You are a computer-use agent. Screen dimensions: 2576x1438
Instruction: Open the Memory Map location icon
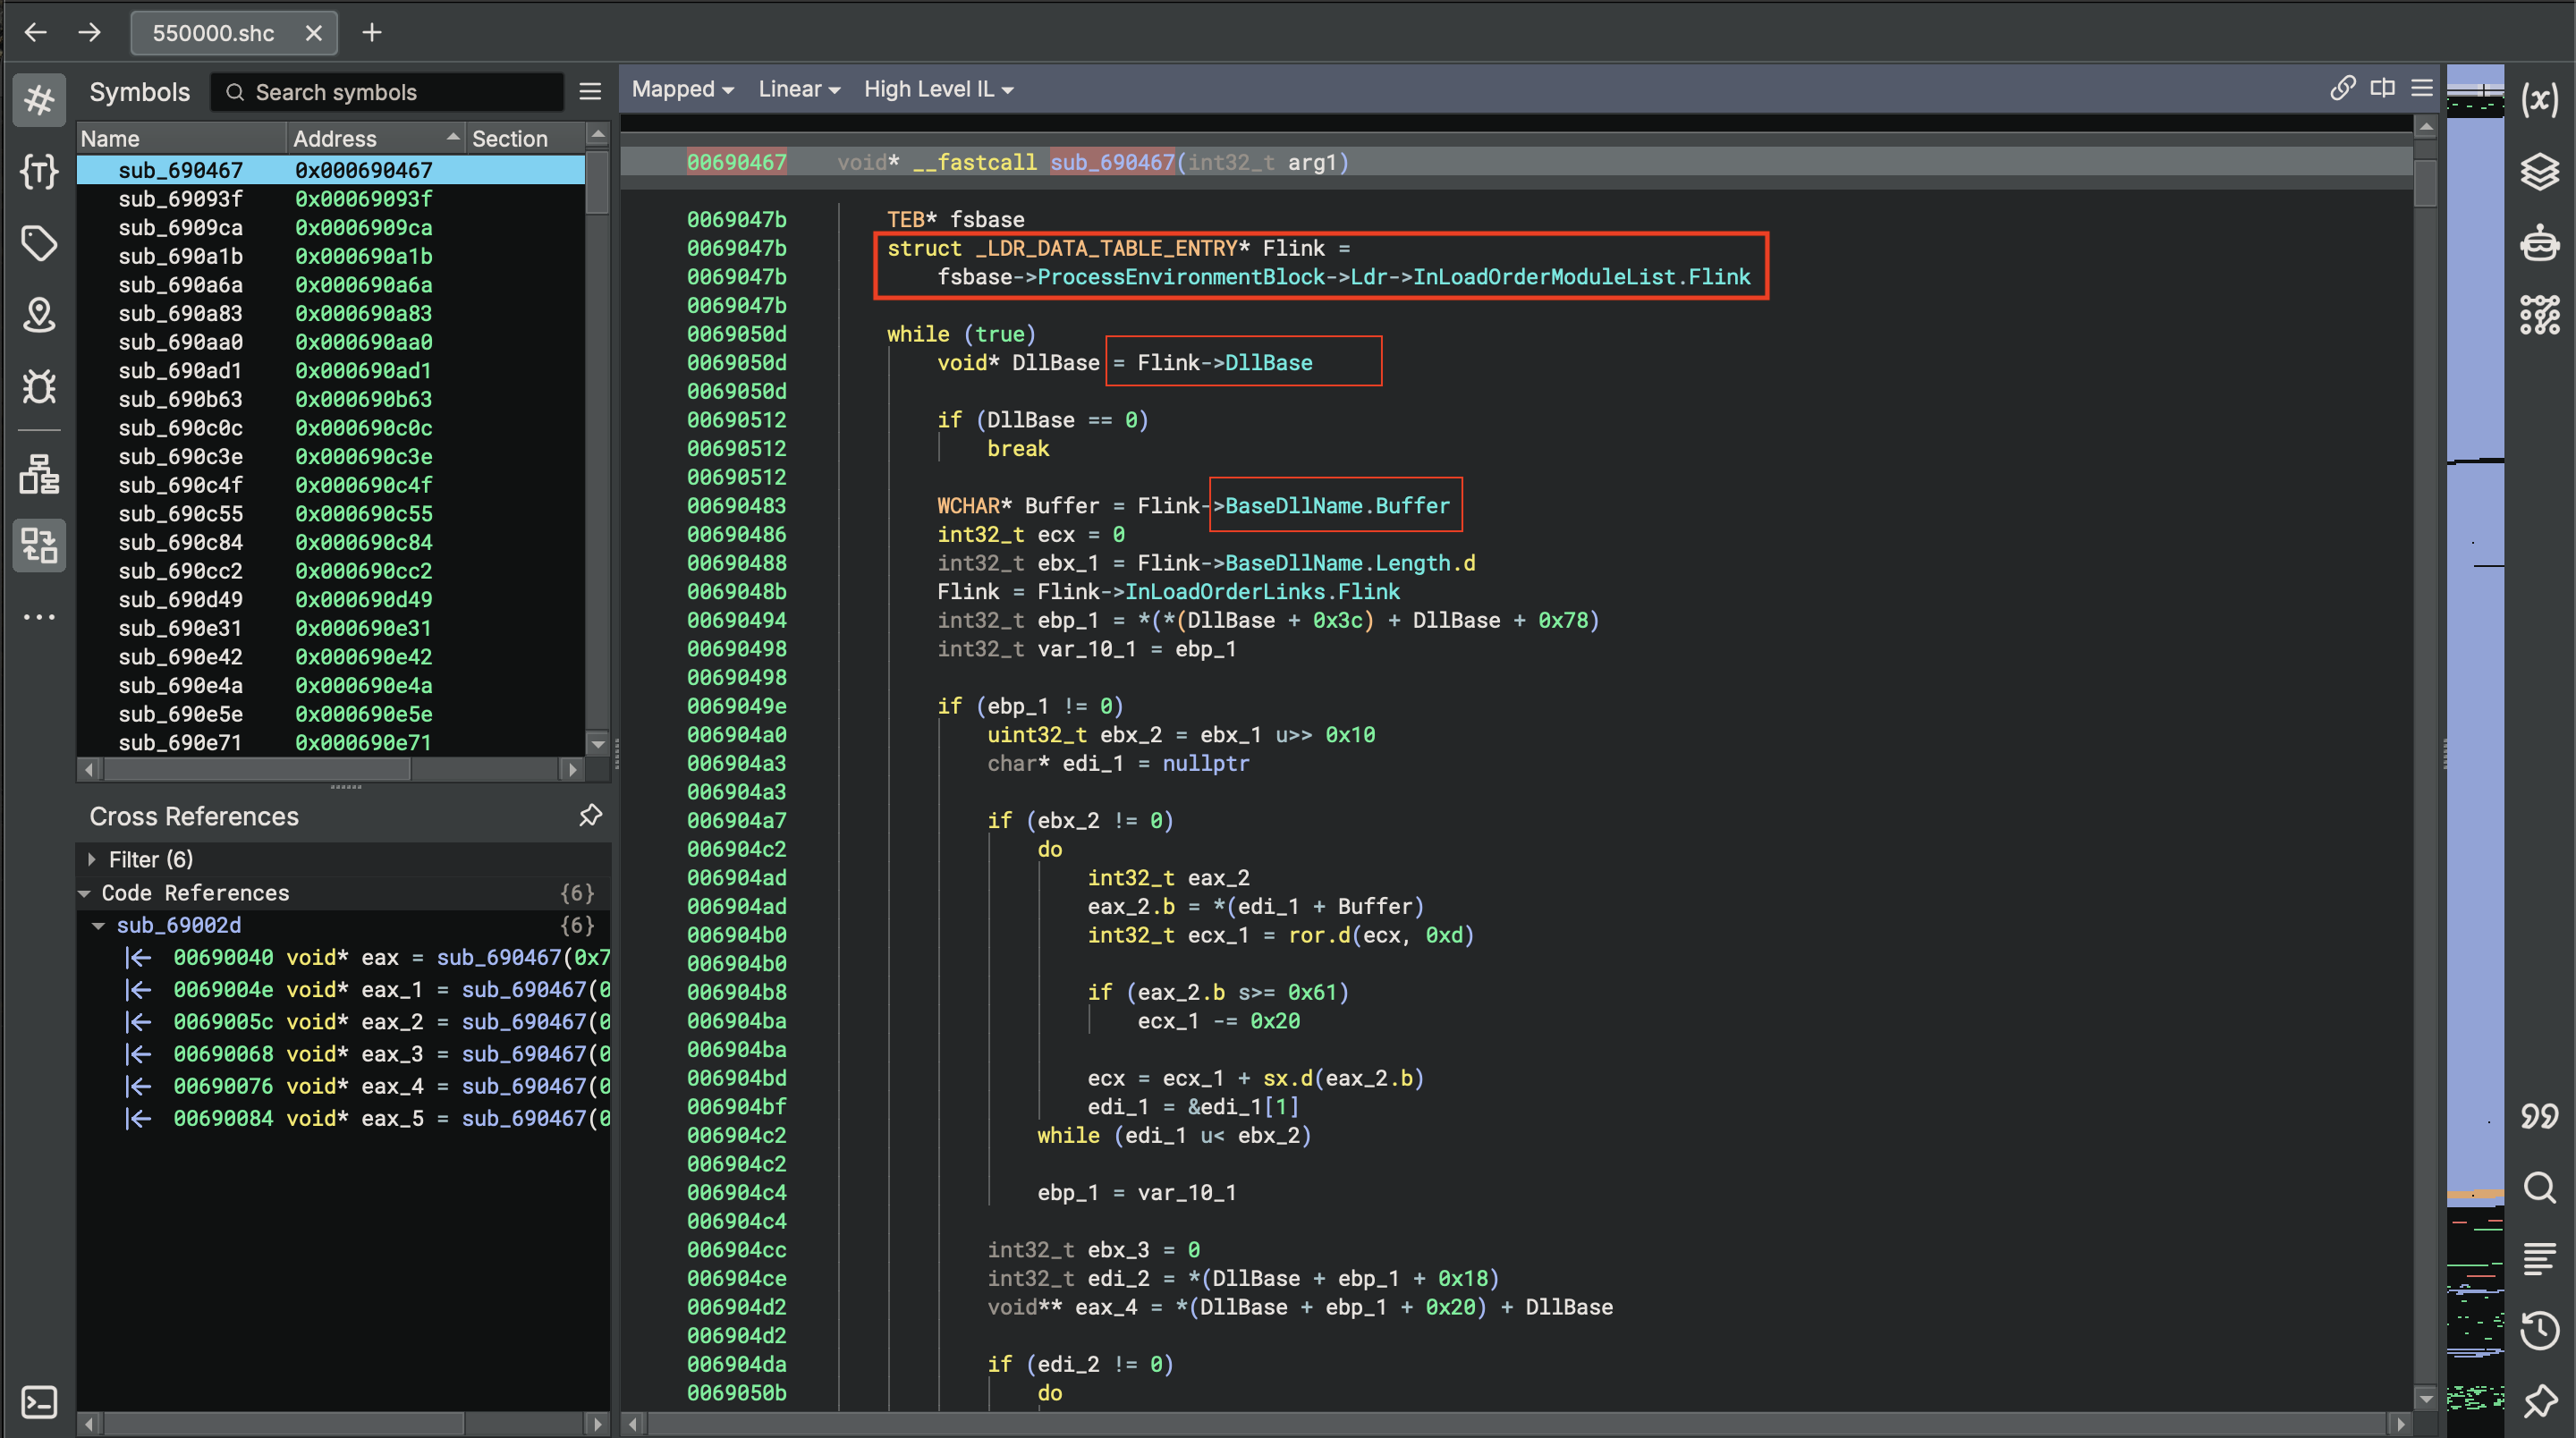tap(39, 316)
